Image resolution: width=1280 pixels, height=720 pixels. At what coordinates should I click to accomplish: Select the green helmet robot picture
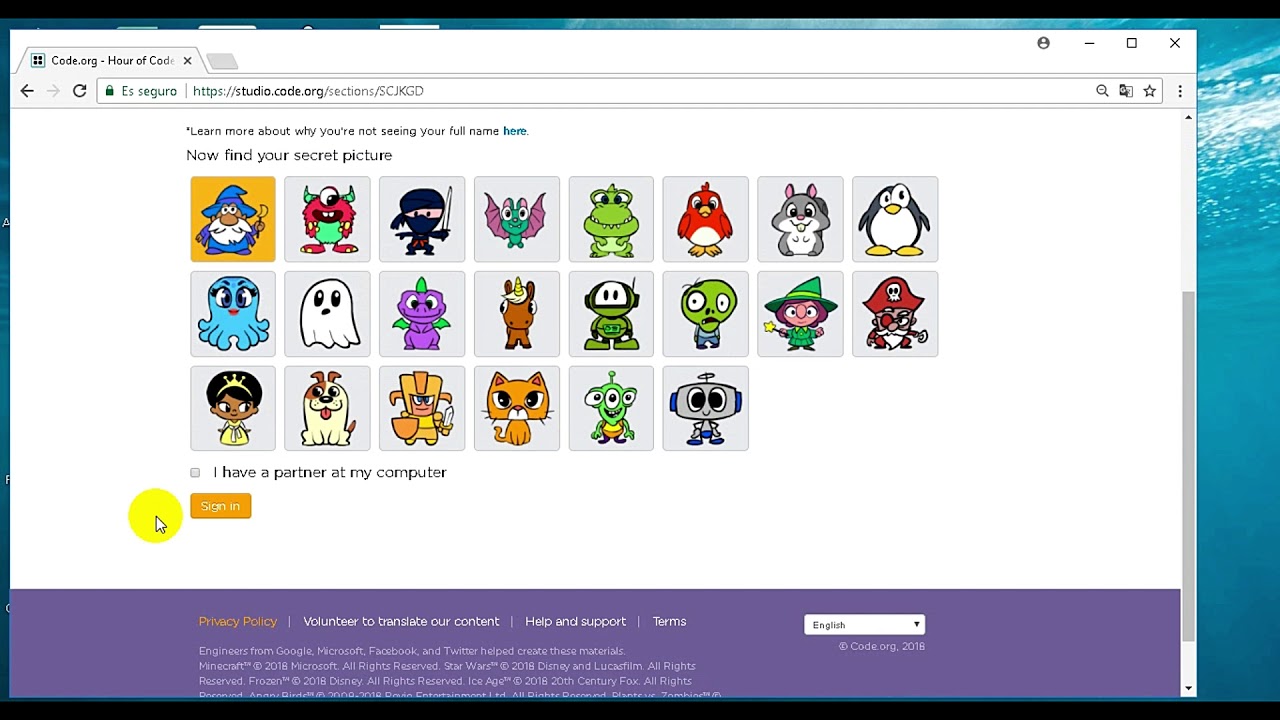(x=611, y=314)
